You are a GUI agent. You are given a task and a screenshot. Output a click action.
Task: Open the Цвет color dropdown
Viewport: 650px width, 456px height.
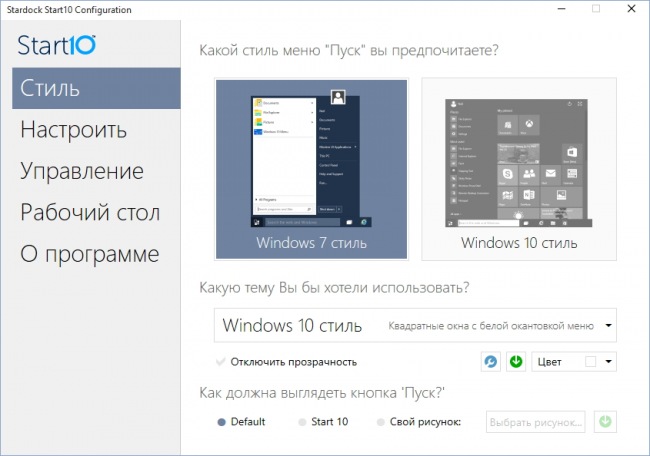[574, 362]
